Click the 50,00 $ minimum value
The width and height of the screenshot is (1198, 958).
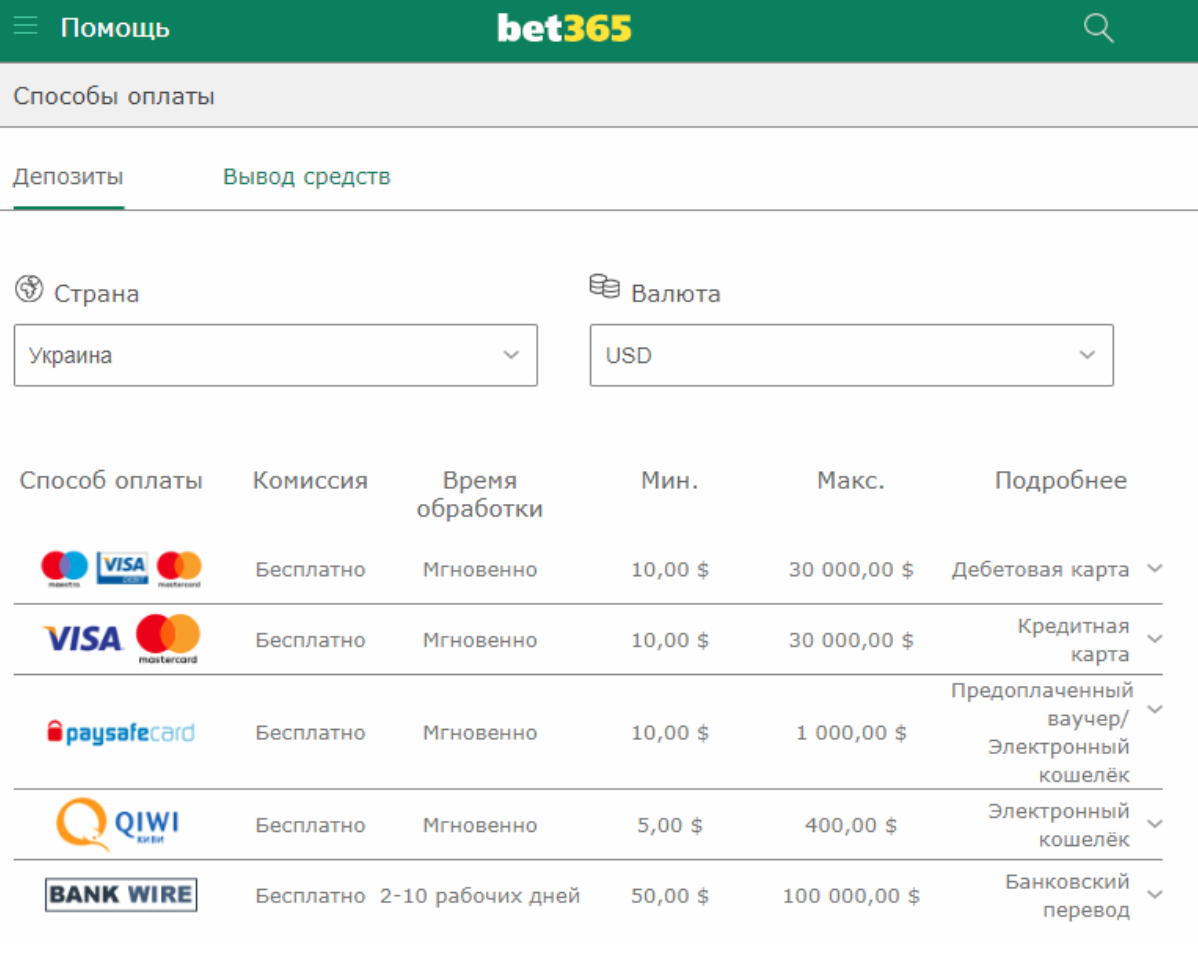(670, 895)
